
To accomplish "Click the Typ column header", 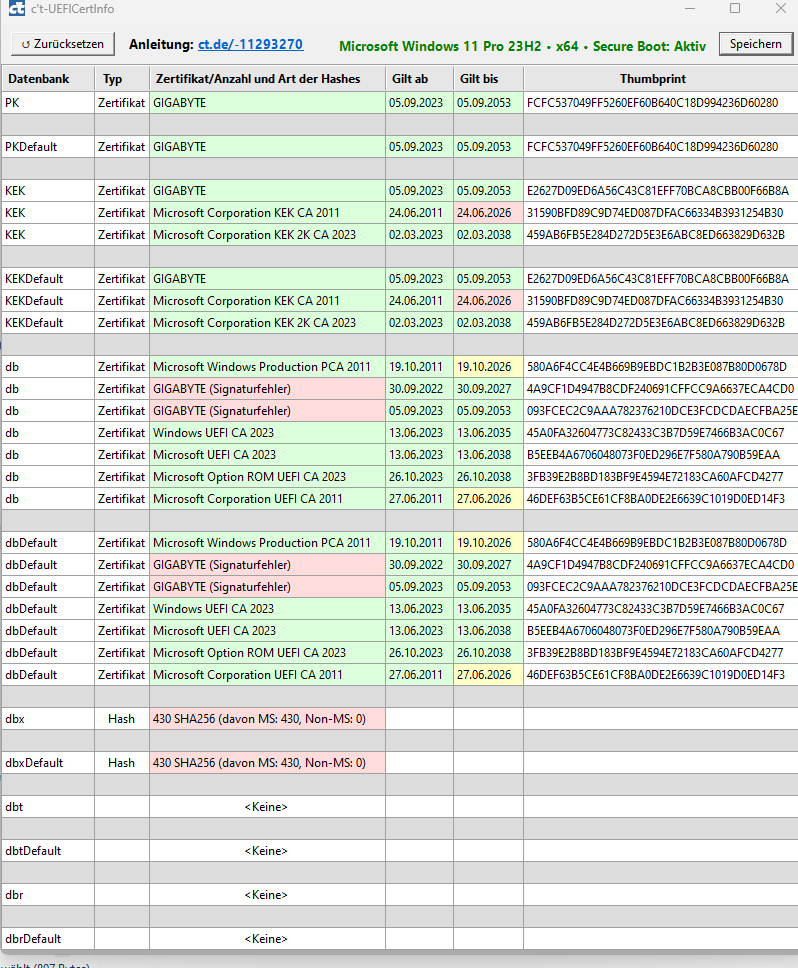I will pos(122,79).
